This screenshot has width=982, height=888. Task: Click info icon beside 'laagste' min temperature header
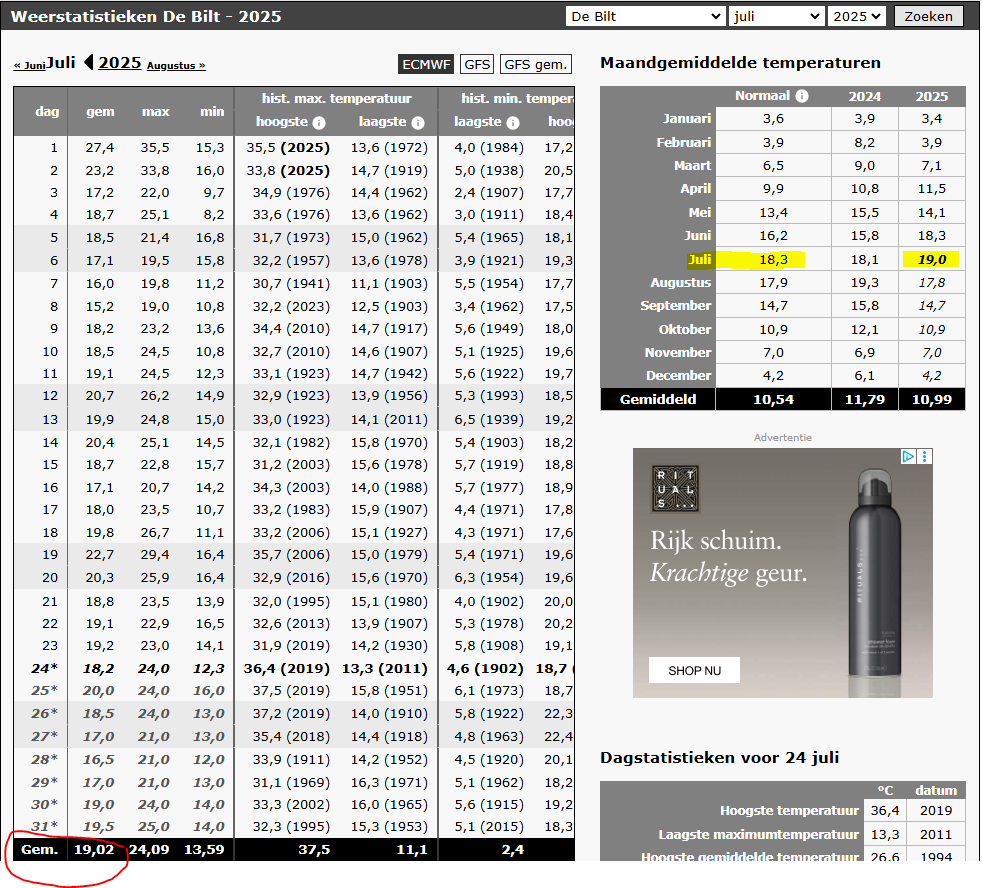[x=512, y=123]
